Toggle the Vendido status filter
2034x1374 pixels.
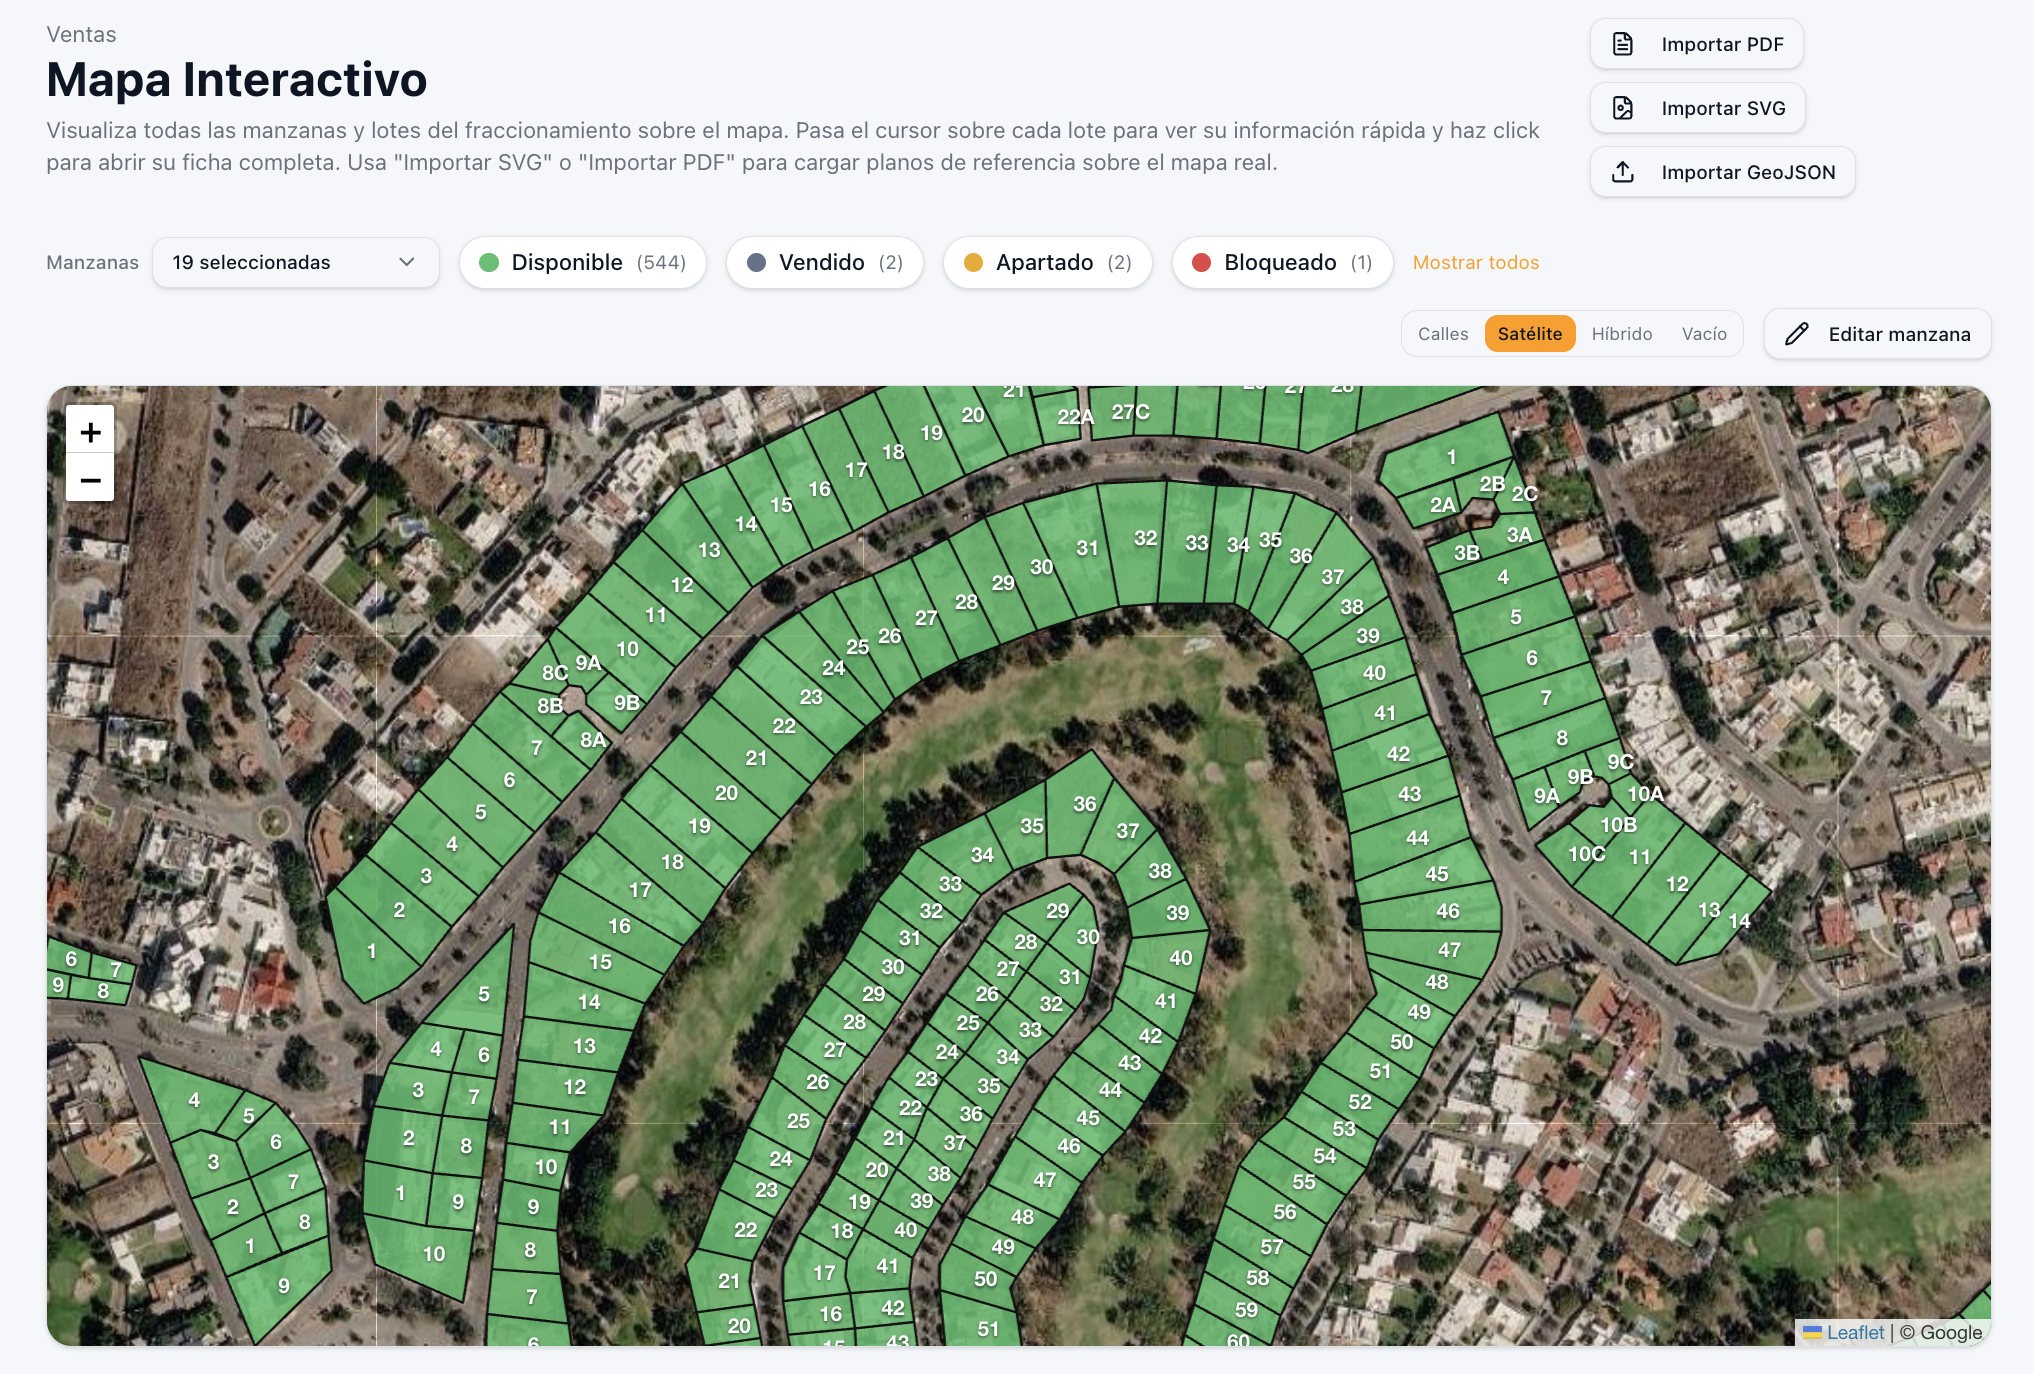click(825, 262)
